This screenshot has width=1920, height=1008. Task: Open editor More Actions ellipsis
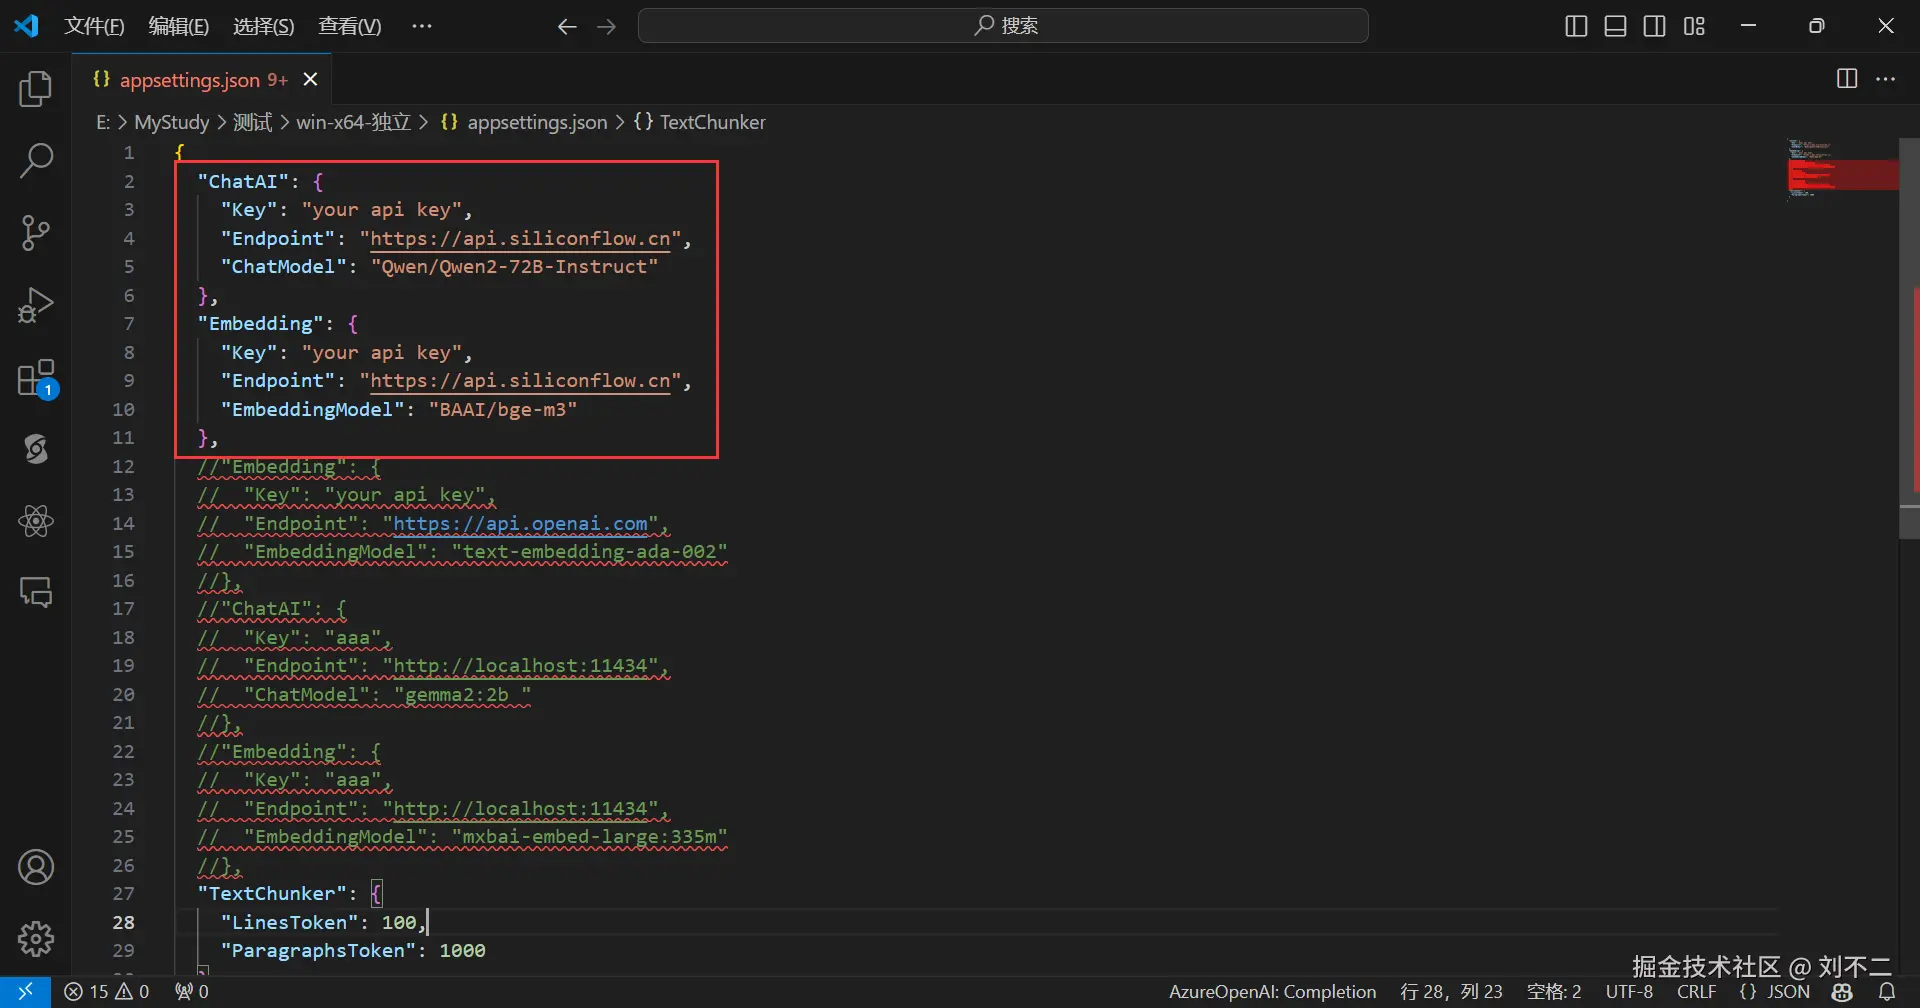pos(1886,79)
